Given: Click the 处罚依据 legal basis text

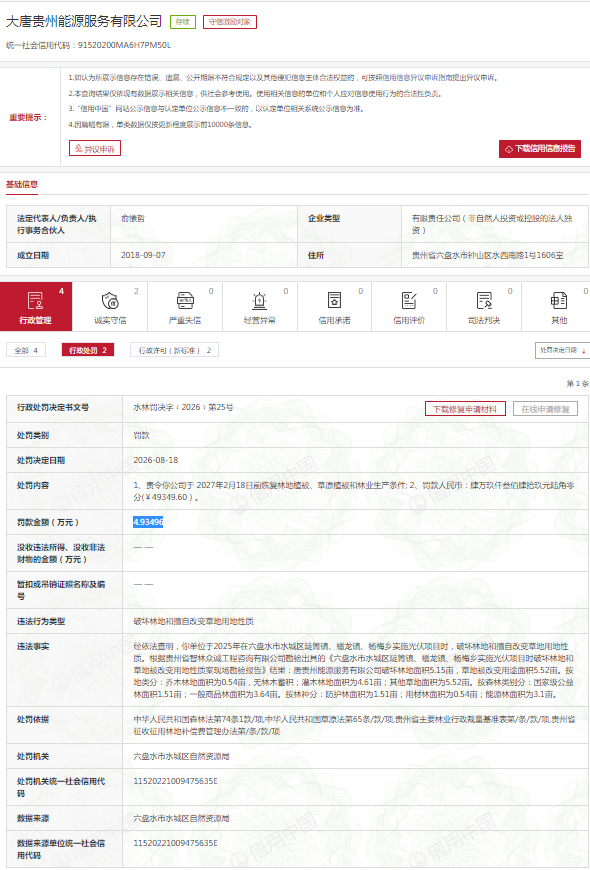Looking at the screenshot, I should [354, 726].
